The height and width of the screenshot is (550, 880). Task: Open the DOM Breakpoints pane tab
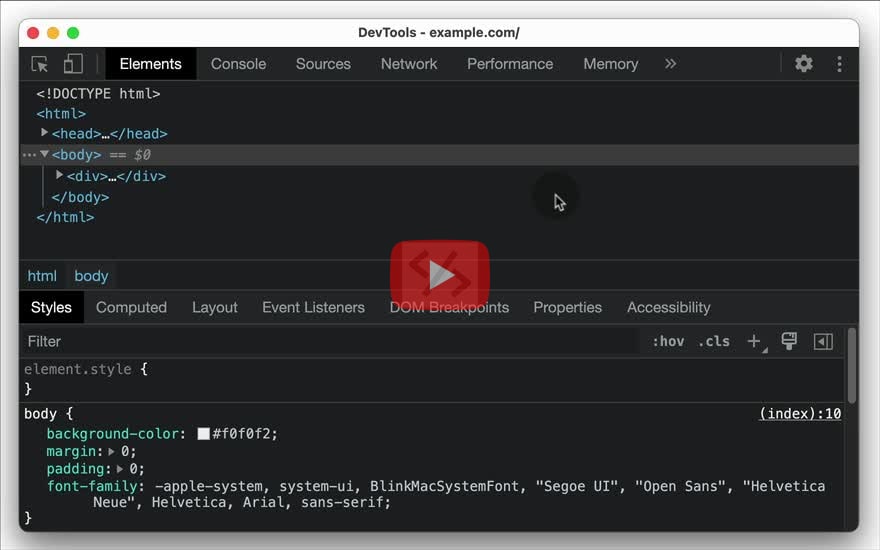point(450,308)
